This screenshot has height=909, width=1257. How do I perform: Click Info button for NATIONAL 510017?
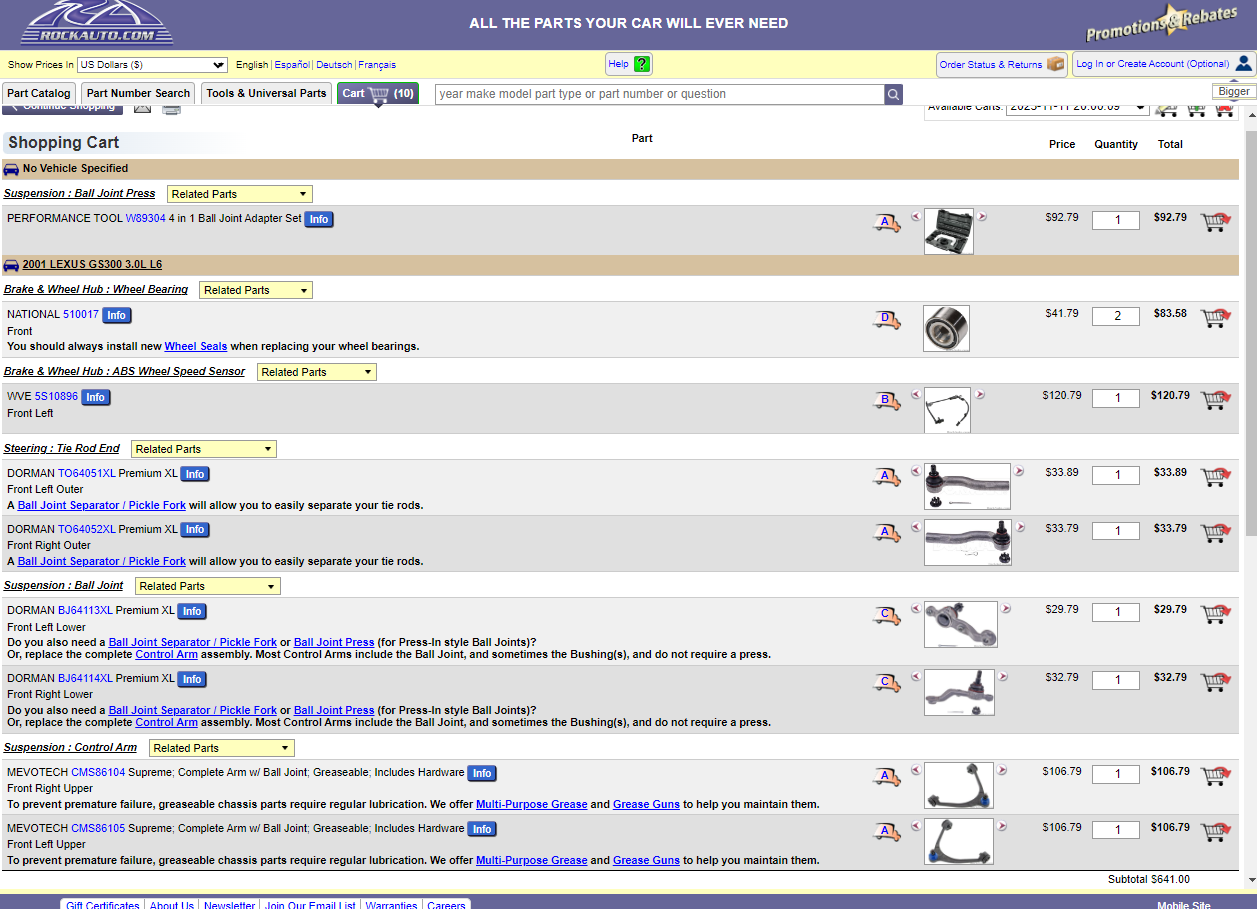pos(116,315)
